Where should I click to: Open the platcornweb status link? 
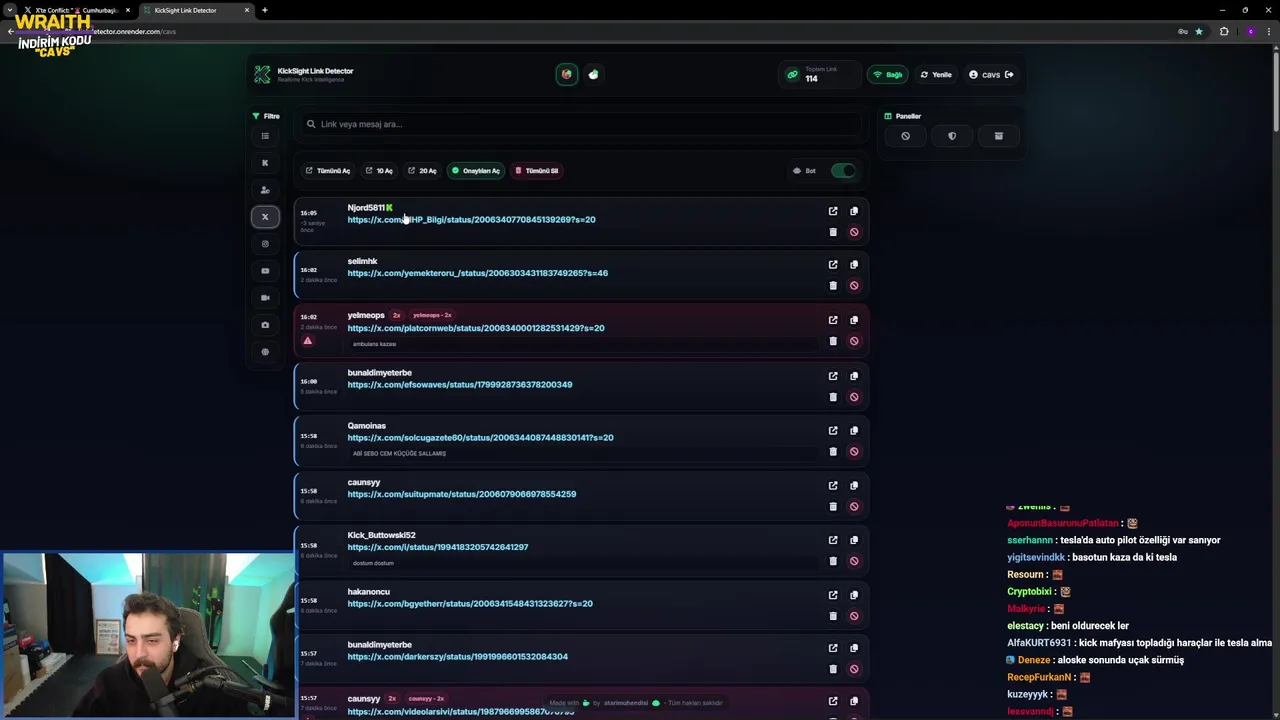476,328
